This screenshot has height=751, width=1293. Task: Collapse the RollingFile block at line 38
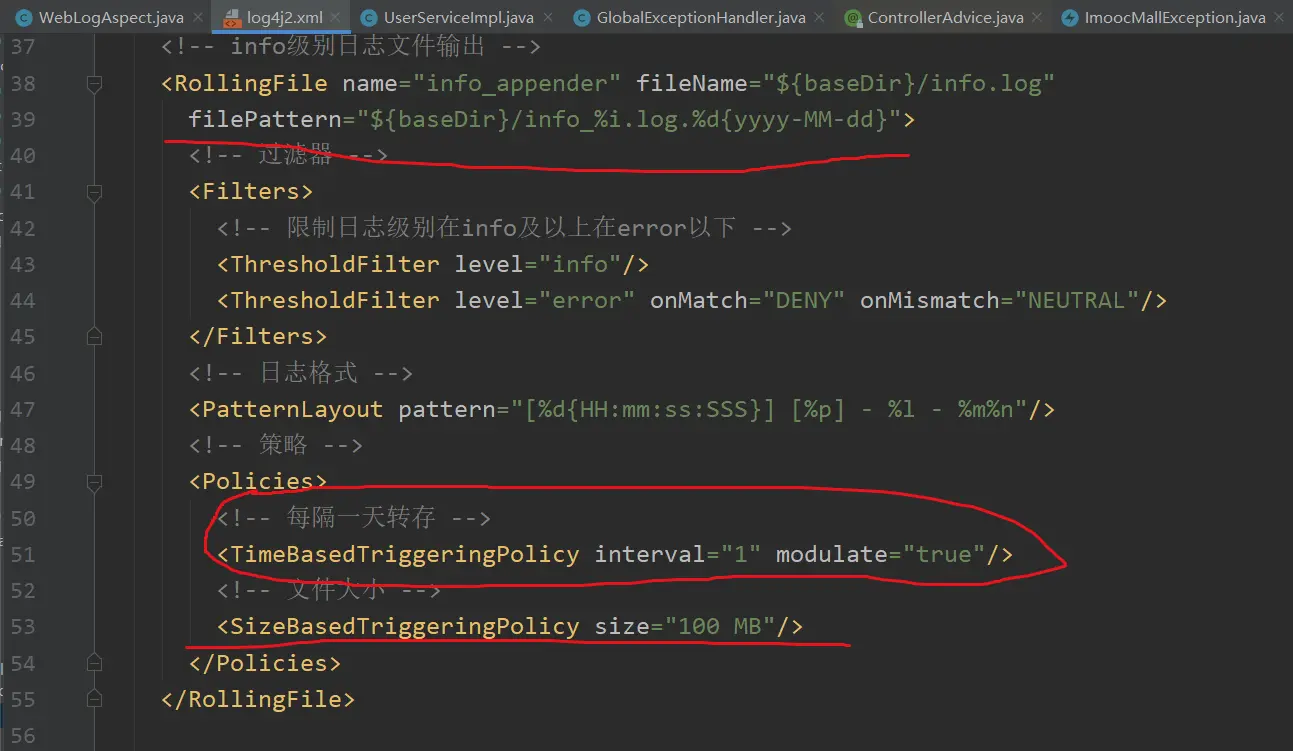point(94,84)
